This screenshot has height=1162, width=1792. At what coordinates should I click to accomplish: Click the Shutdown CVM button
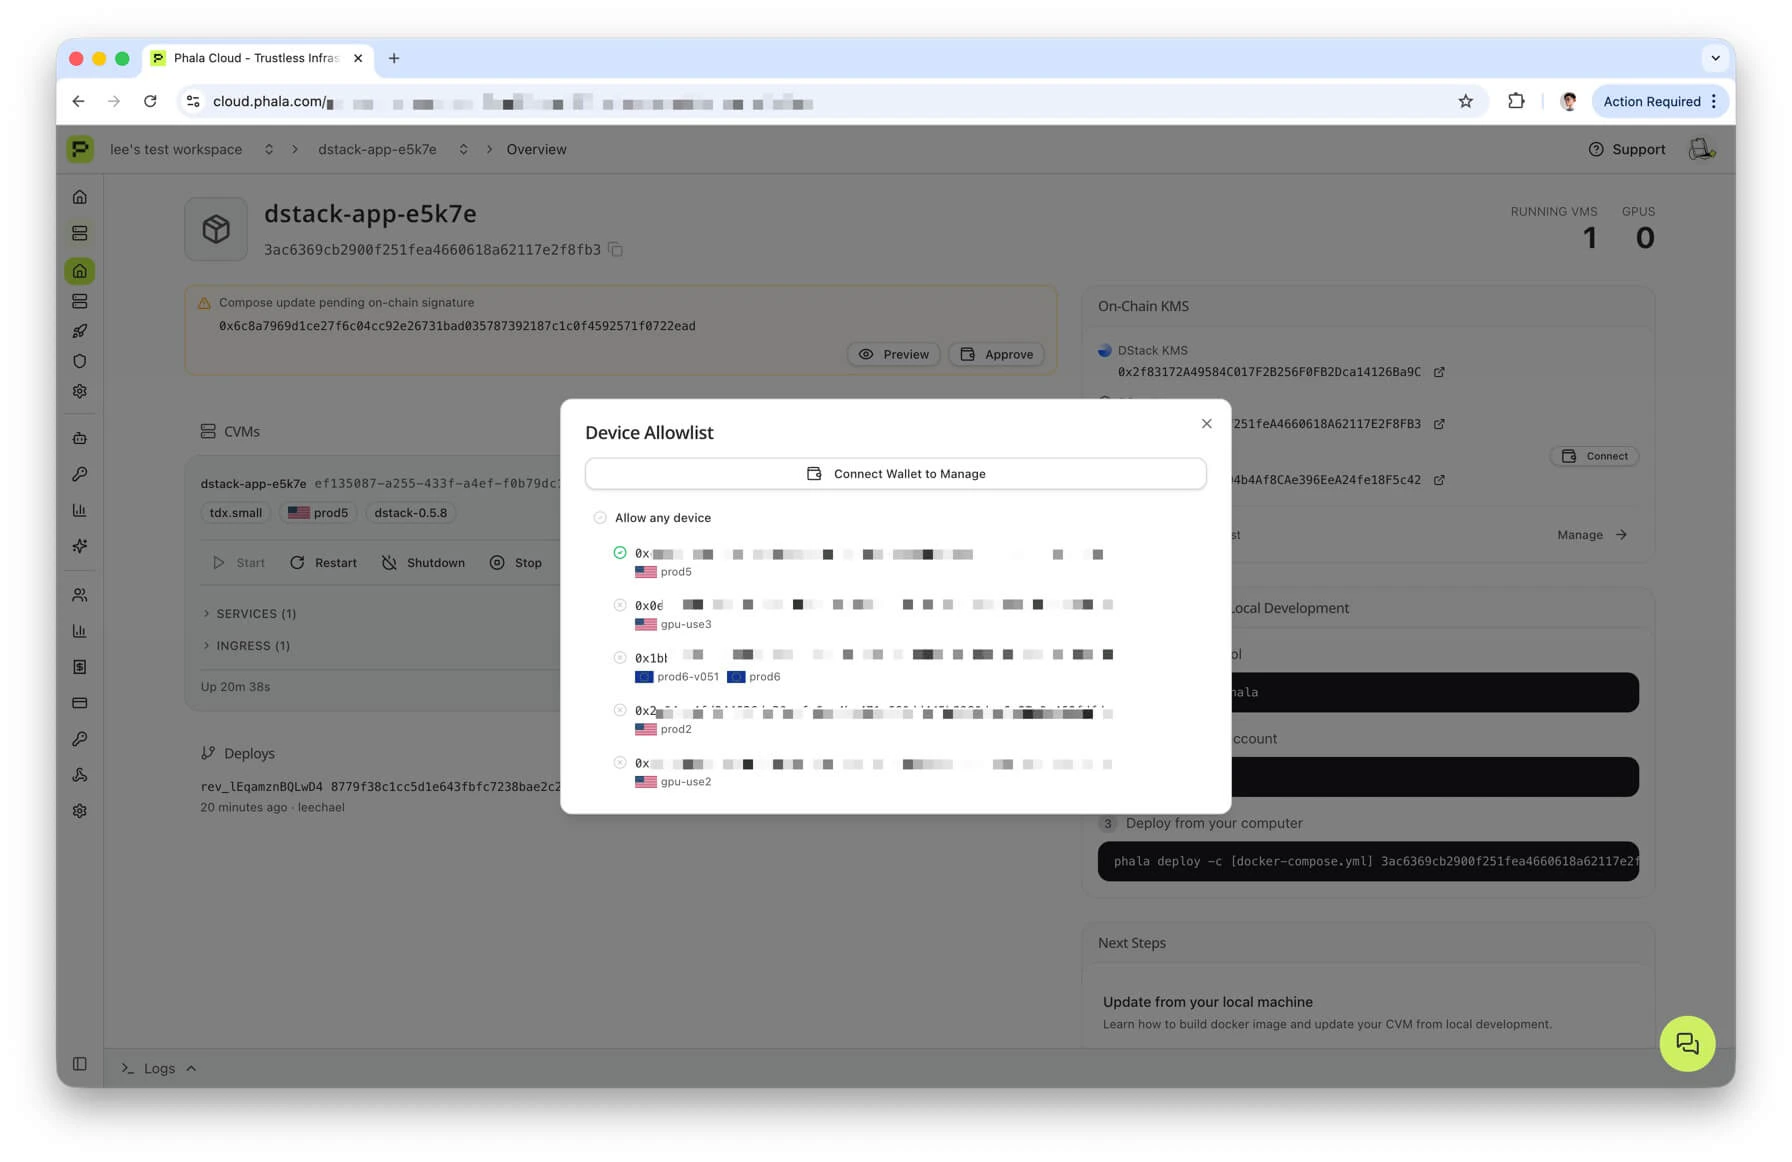pyautogui.click(x=423, y=563)
